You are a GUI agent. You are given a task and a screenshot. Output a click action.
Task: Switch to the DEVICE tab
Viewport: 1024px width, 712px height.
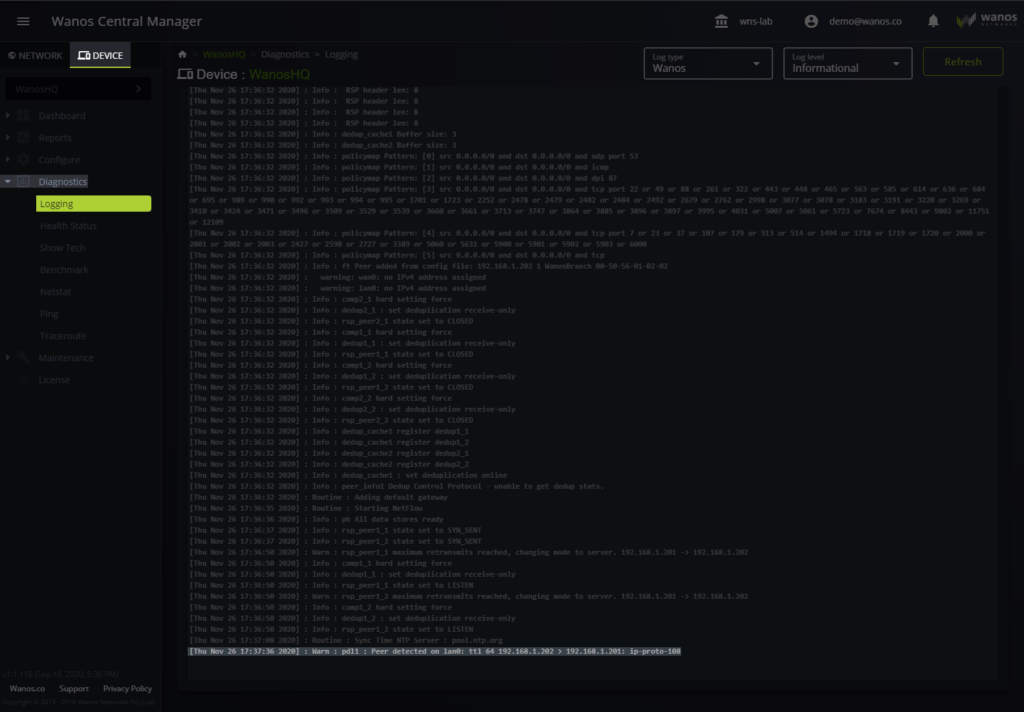click(x=99, y=55)
